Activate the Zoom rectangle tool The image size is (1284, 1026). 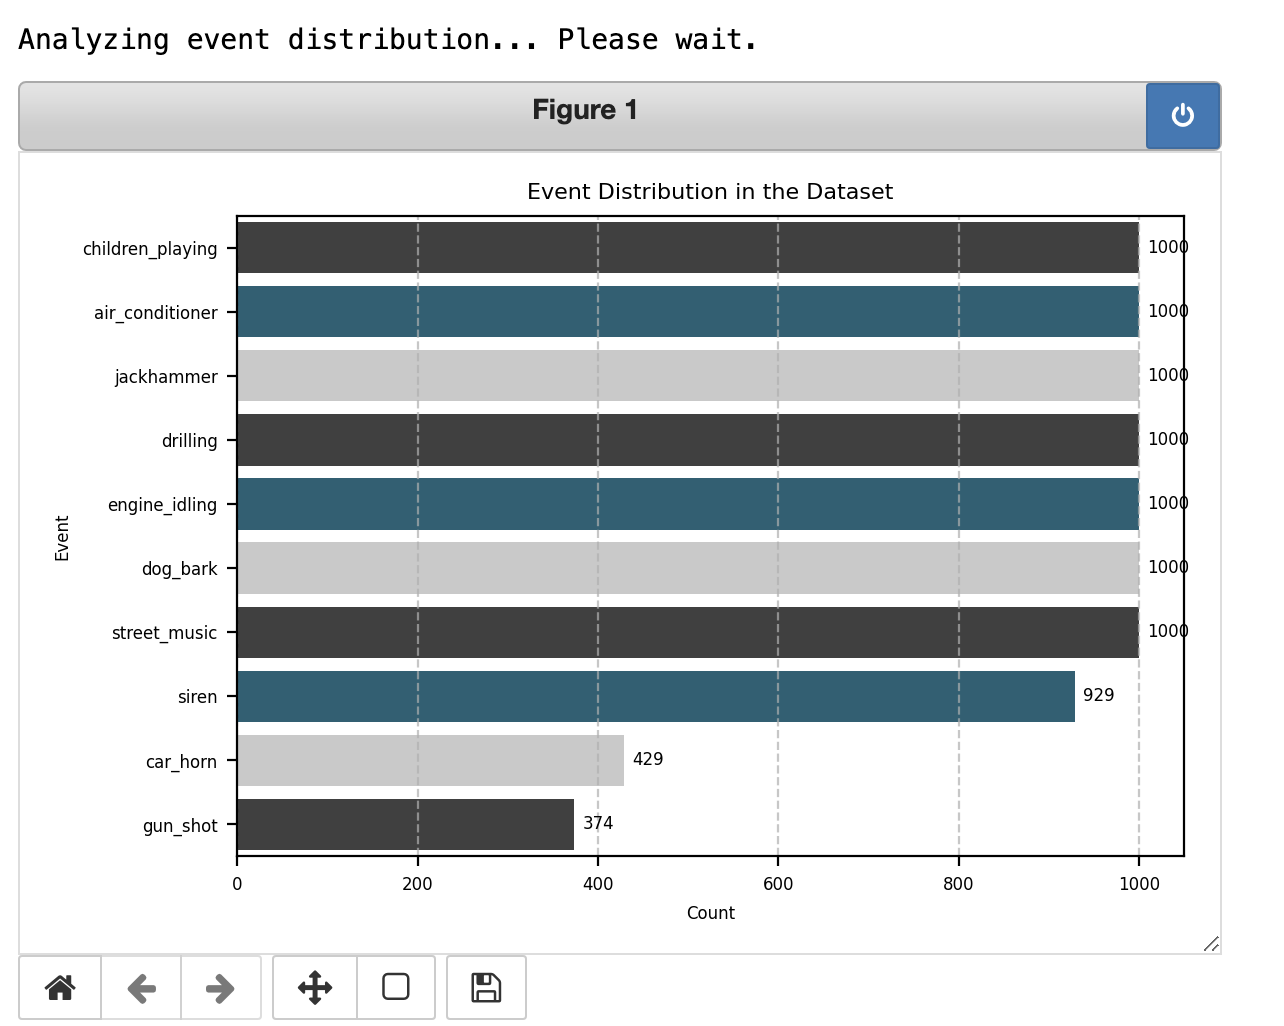pyautogui.click(x=396, y=988)
